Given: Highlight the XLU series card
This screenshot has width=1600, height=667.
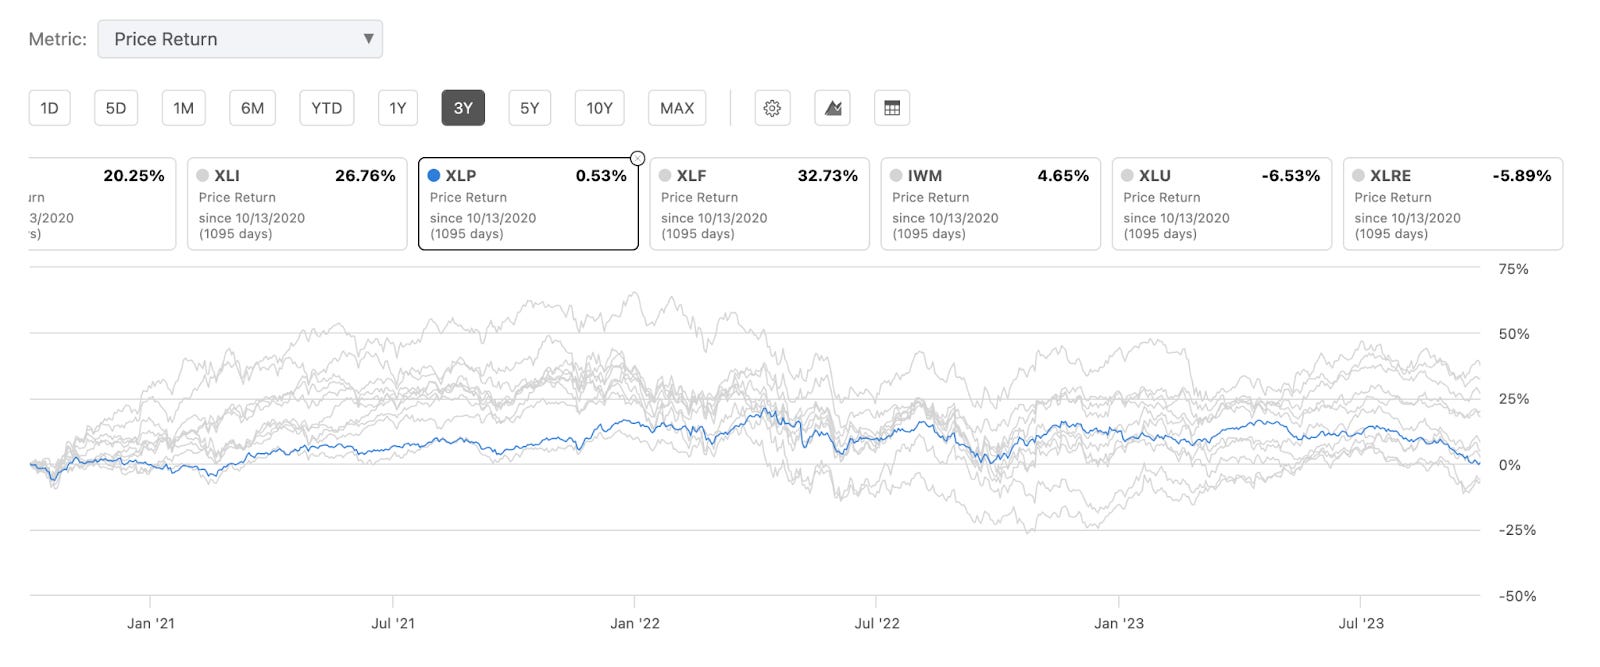Looking at the screenshot, I should (1221, 204).
